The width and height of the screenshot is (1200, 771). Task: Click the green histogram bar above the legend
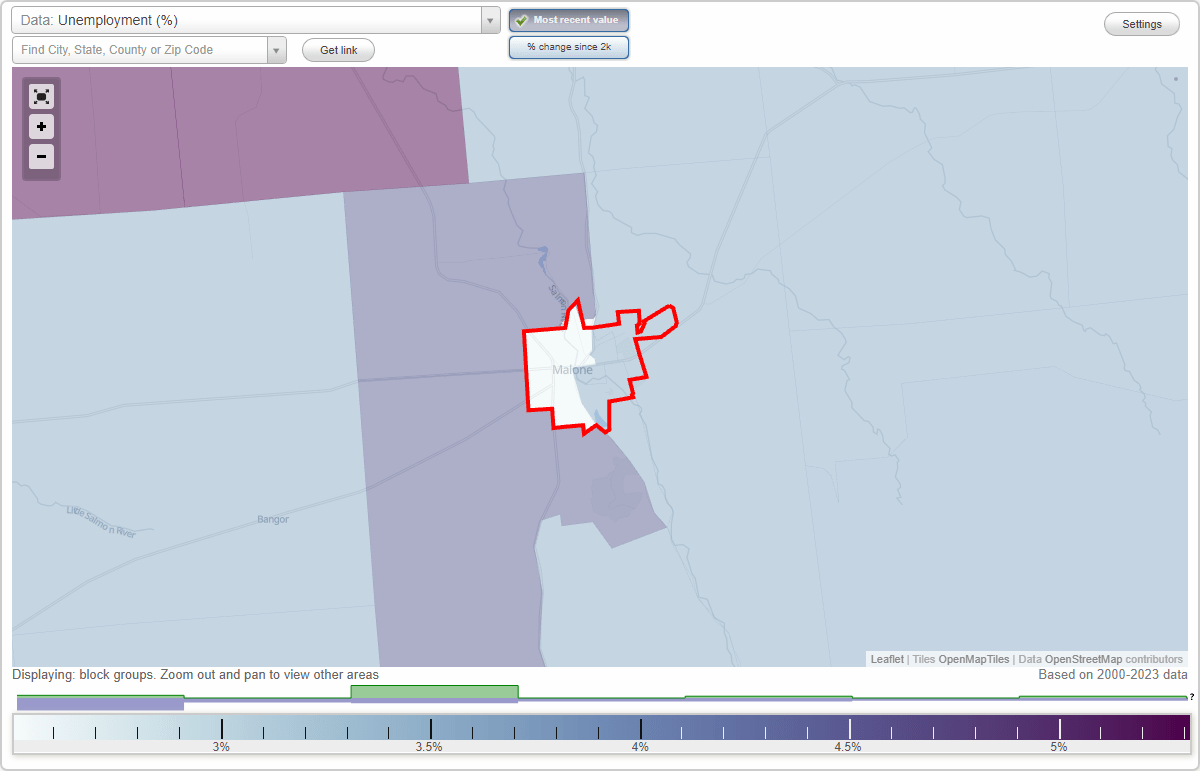point(434,692)
